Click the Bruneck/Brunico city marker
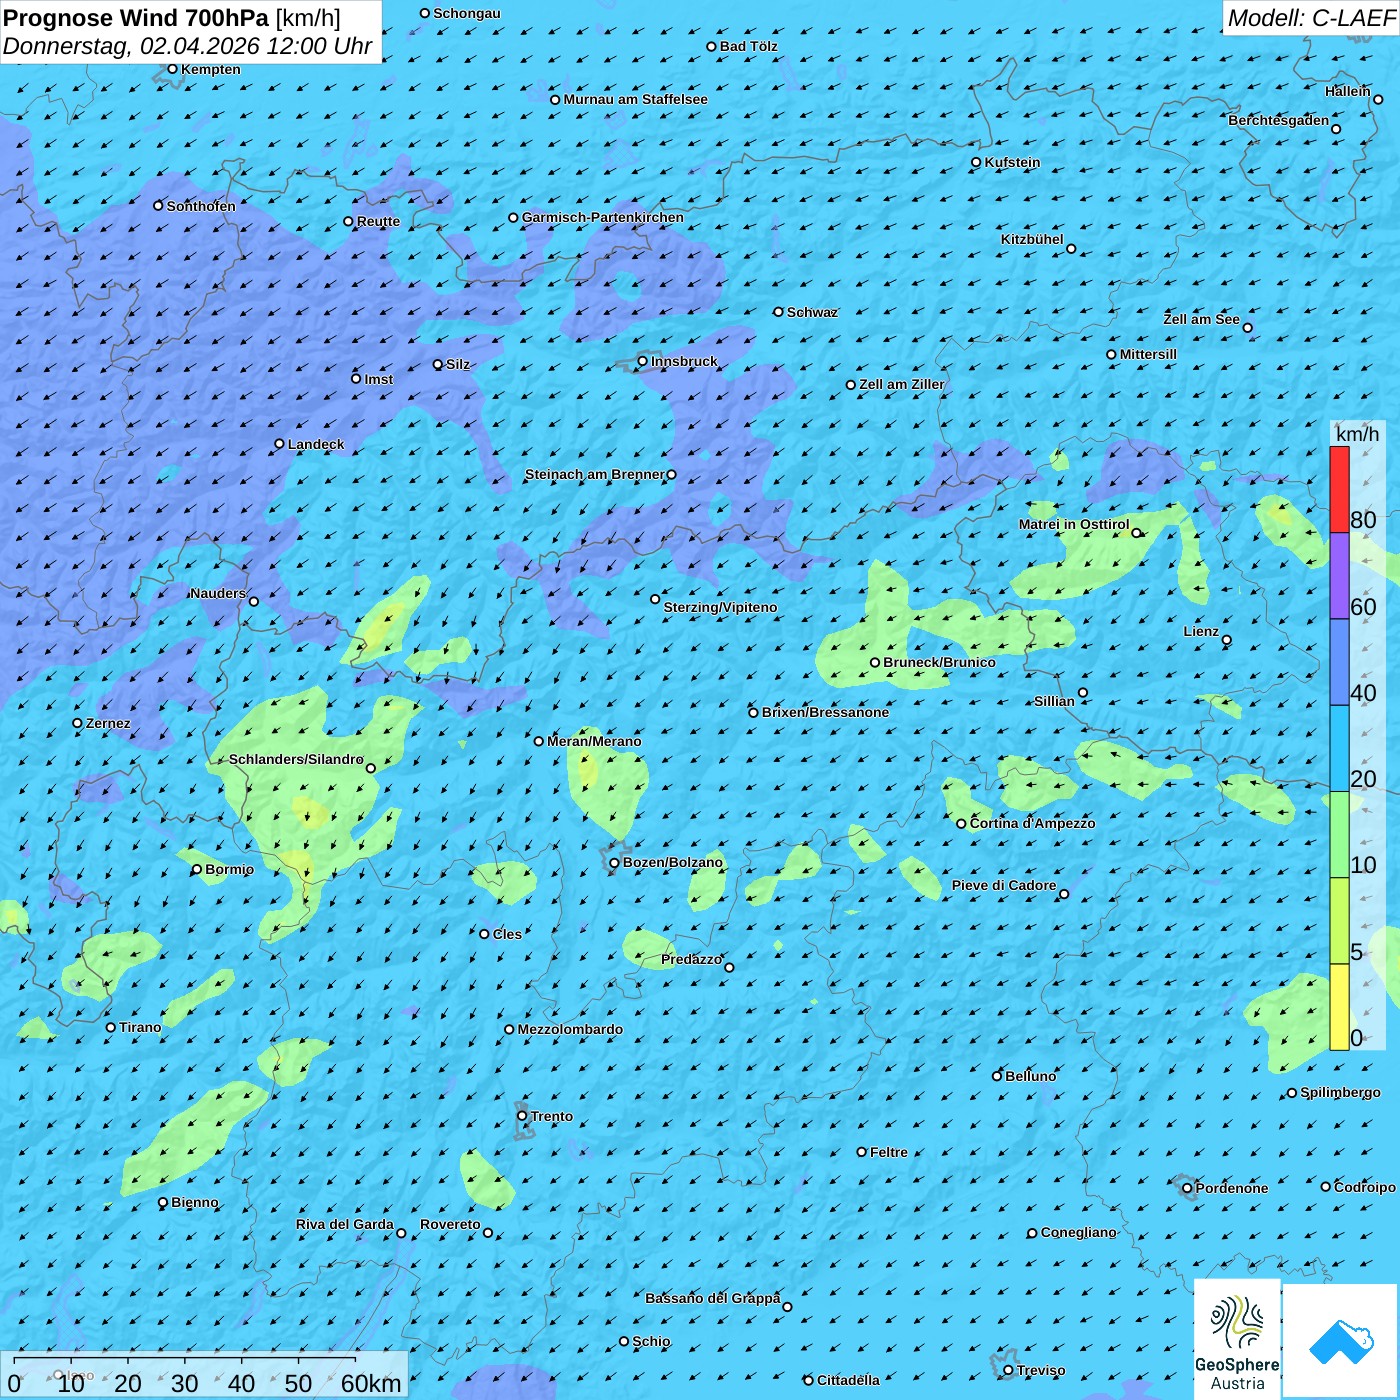Screen dimensions: 1400x1400 pos(875,662)
